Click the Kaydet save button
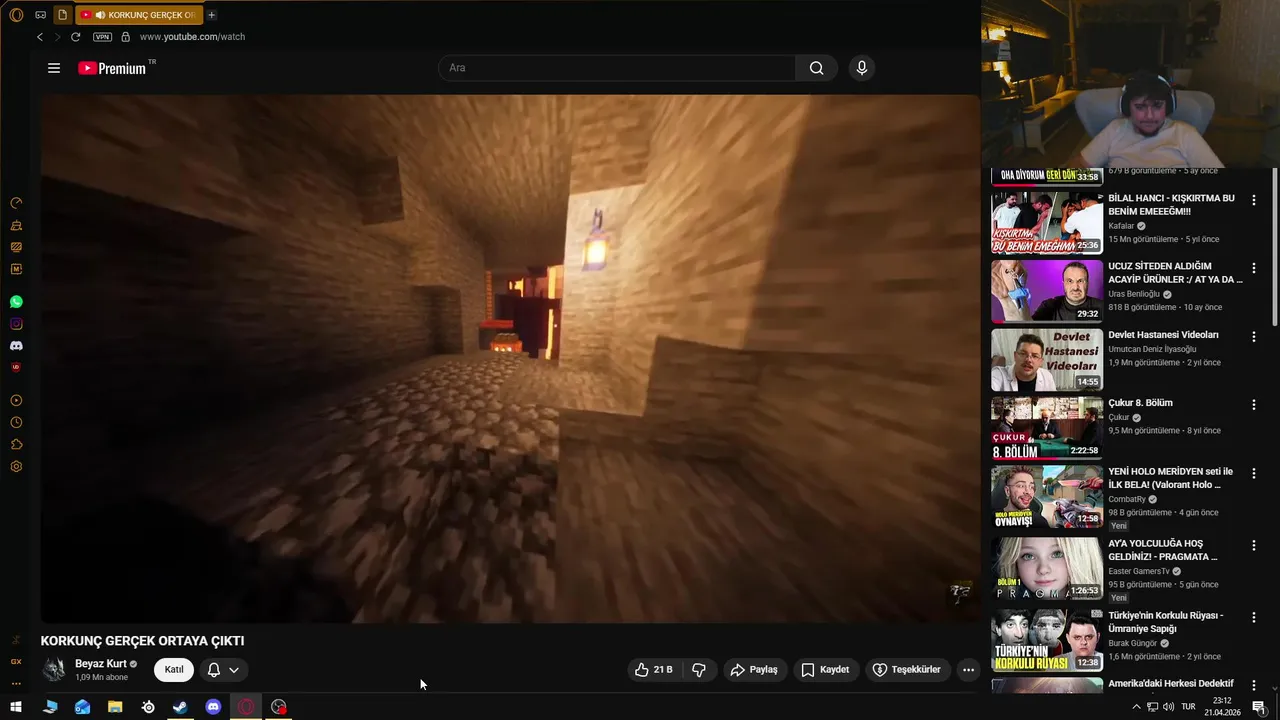1280x720 pixels. 825,670
